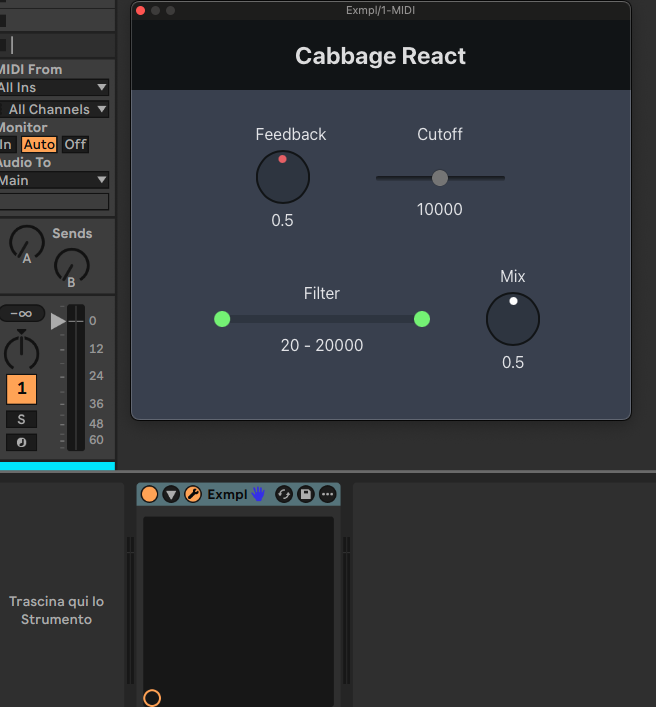Collapse the Exmpl device with the triangle button

(x=171, y=494)
